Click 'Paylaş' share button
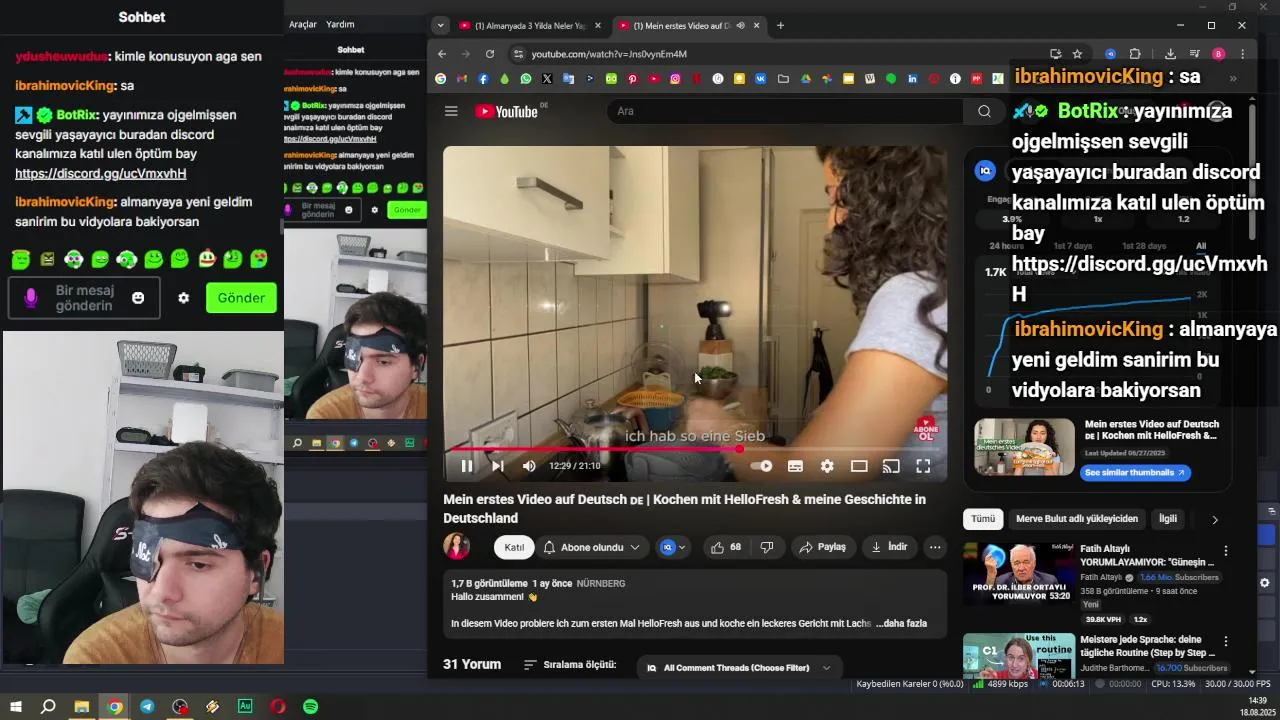This screenshot has width=1280, height=720. click(823, 547)
